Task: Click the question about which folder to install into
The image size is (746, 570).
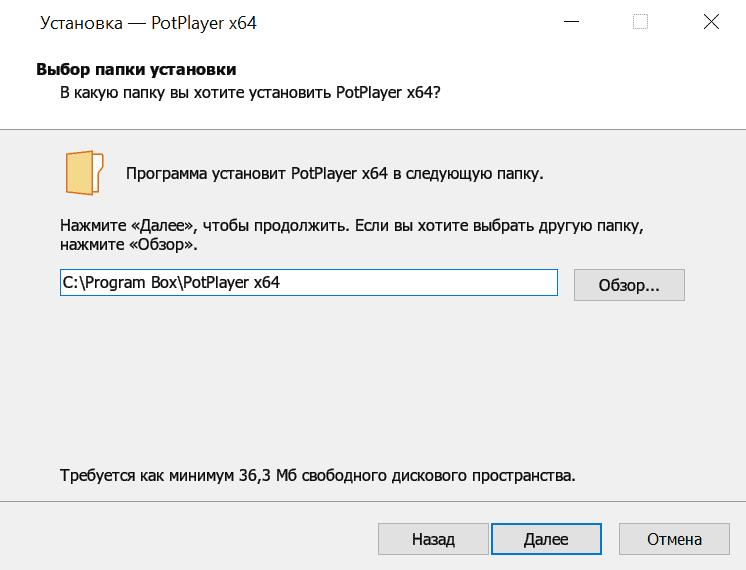Action: coord(250,92)
